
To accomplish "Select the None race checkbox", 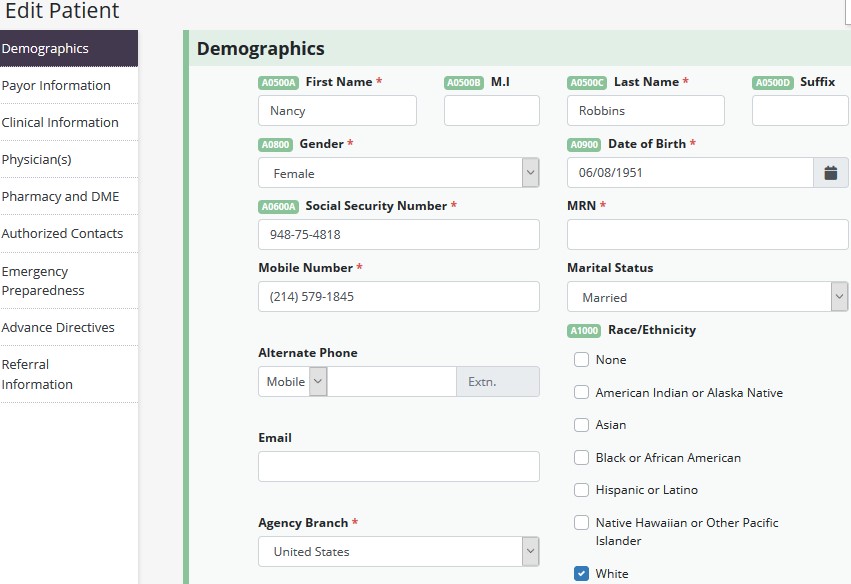I will pyautogui.click(x=581, y=360).
